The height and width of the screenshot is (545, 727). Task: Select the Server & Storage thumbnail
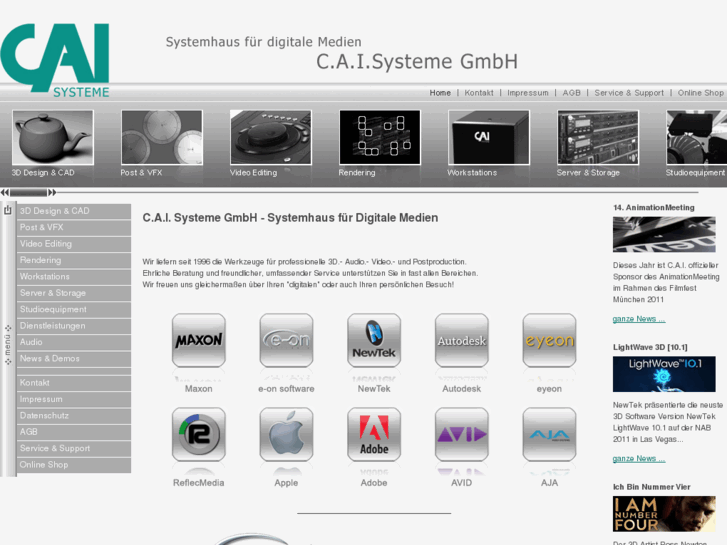[598, 137]
